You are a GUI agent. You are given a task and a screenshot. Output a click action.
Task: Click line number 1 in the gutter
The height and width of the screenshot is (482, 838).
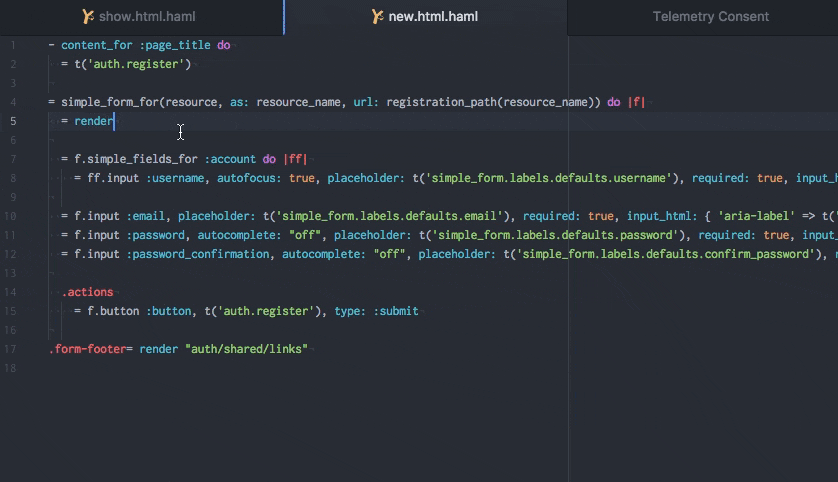[x=13, y=45]
